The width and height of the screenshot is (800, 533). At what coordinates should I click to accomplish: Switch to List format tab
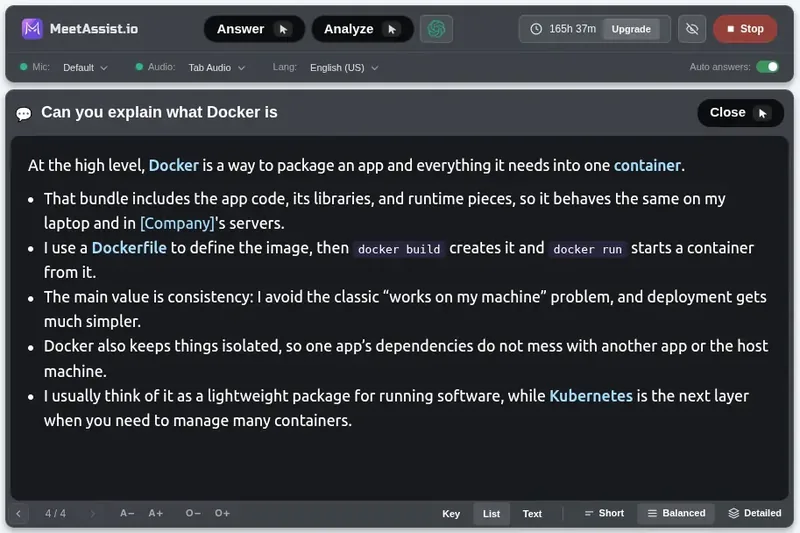[x=491, y=514]
